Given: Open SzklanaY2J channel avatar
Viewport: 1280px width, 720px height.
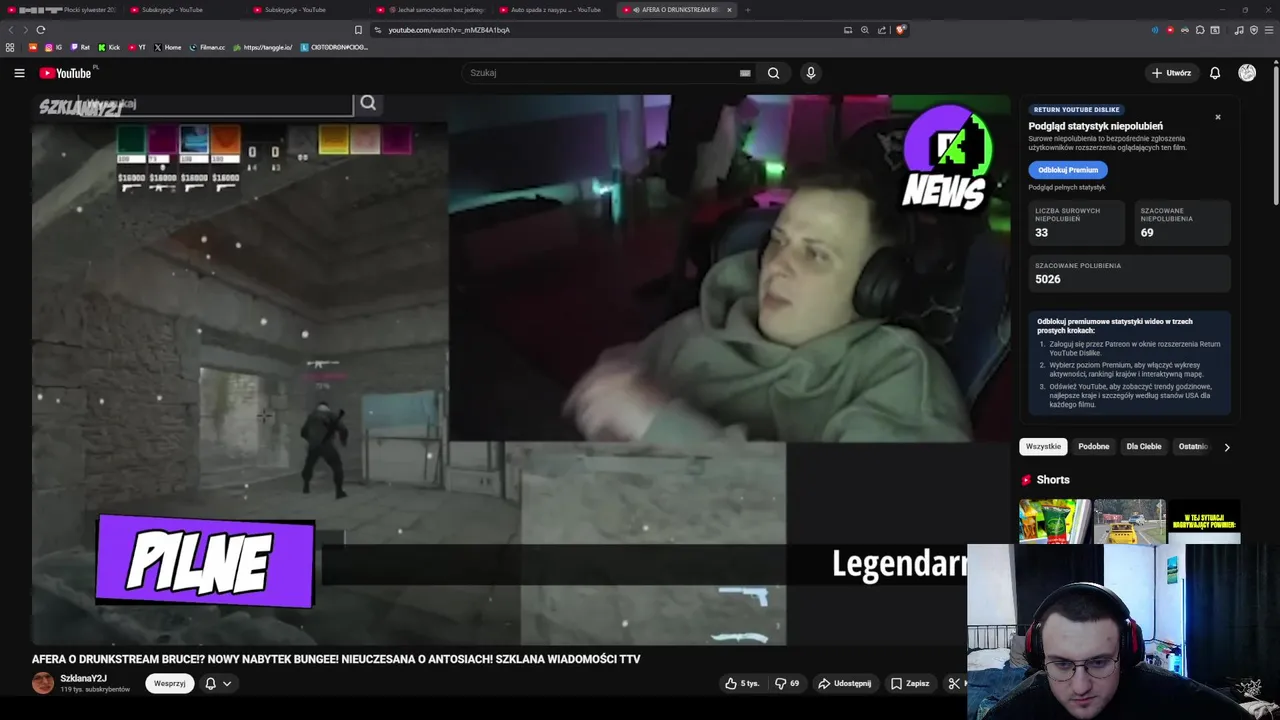Looking at the screenshot, I should click(43, 683).
